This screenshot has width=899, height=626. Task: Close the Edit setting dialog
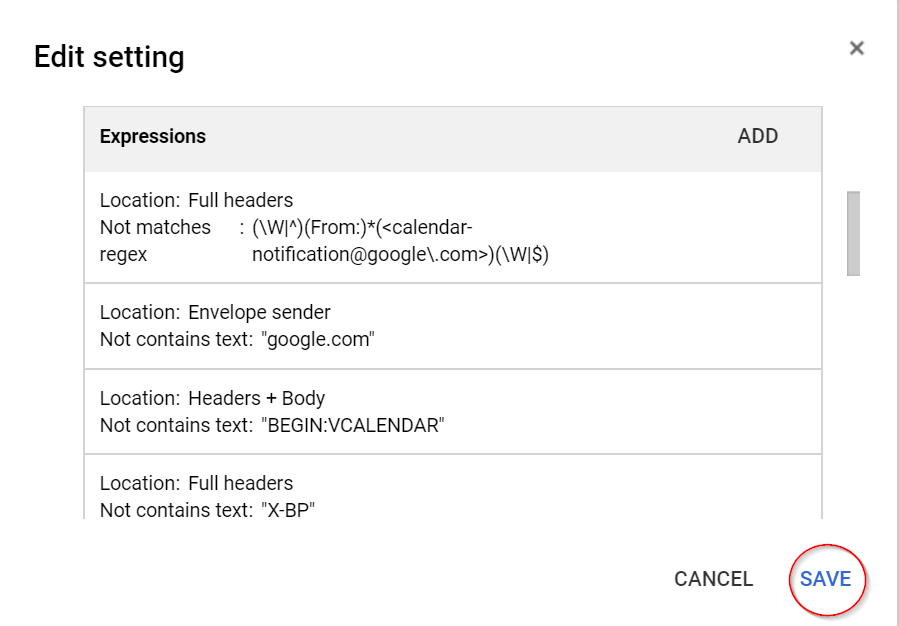[856, 48]
